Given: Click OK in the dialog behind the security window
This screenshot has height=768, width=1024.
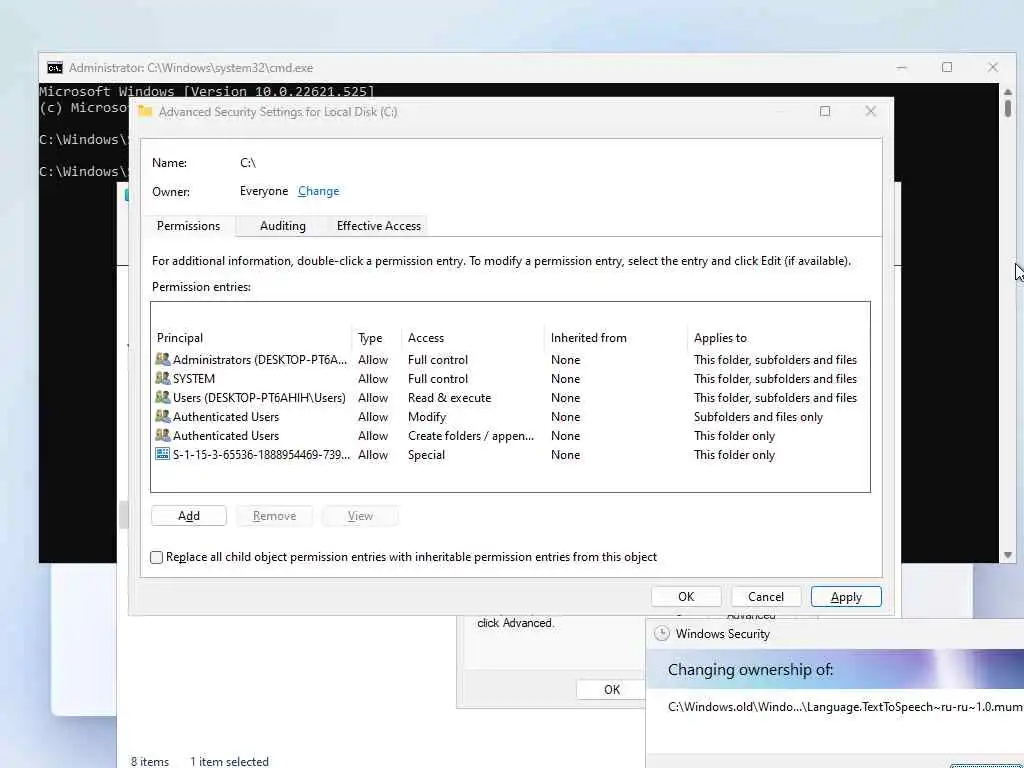Looking at the screenshot, I should (x=612, y=690).
